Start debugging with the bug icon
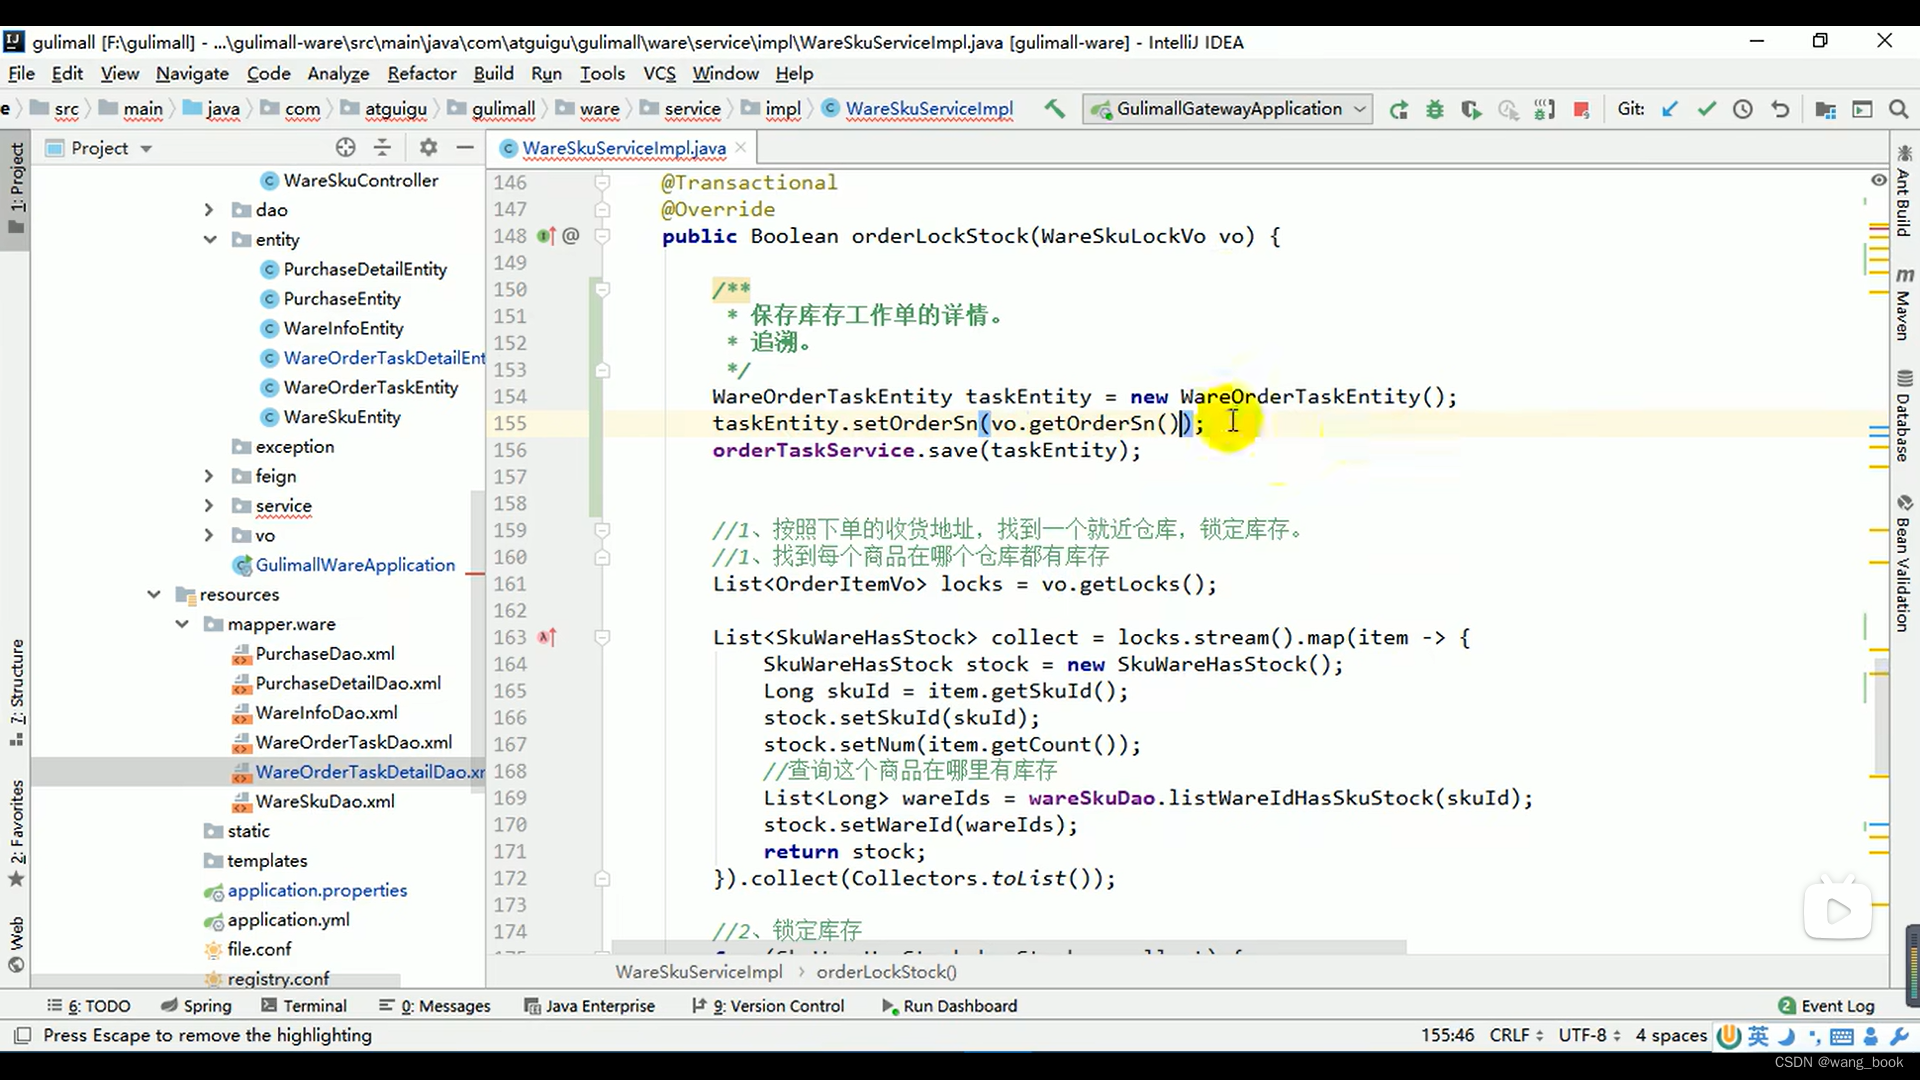 [x=1434, y=110]
